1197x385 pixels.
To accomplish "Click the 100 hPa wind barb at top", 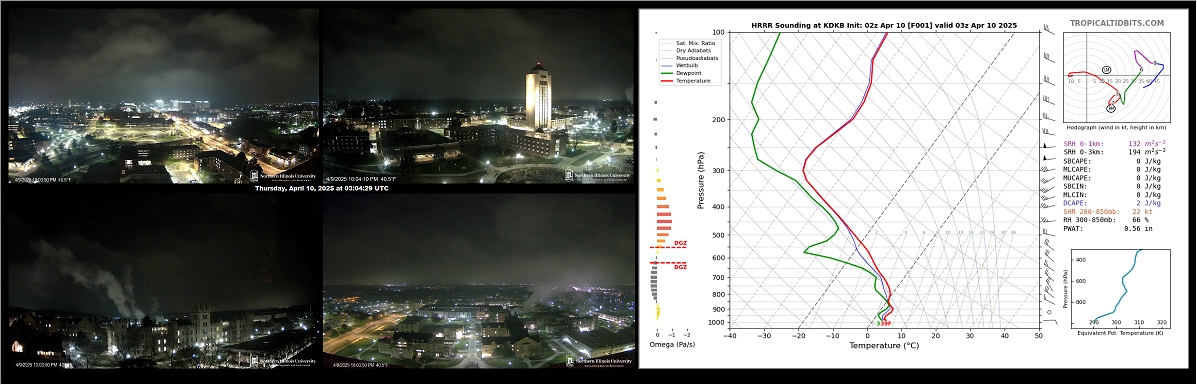I will (1050, 29).
